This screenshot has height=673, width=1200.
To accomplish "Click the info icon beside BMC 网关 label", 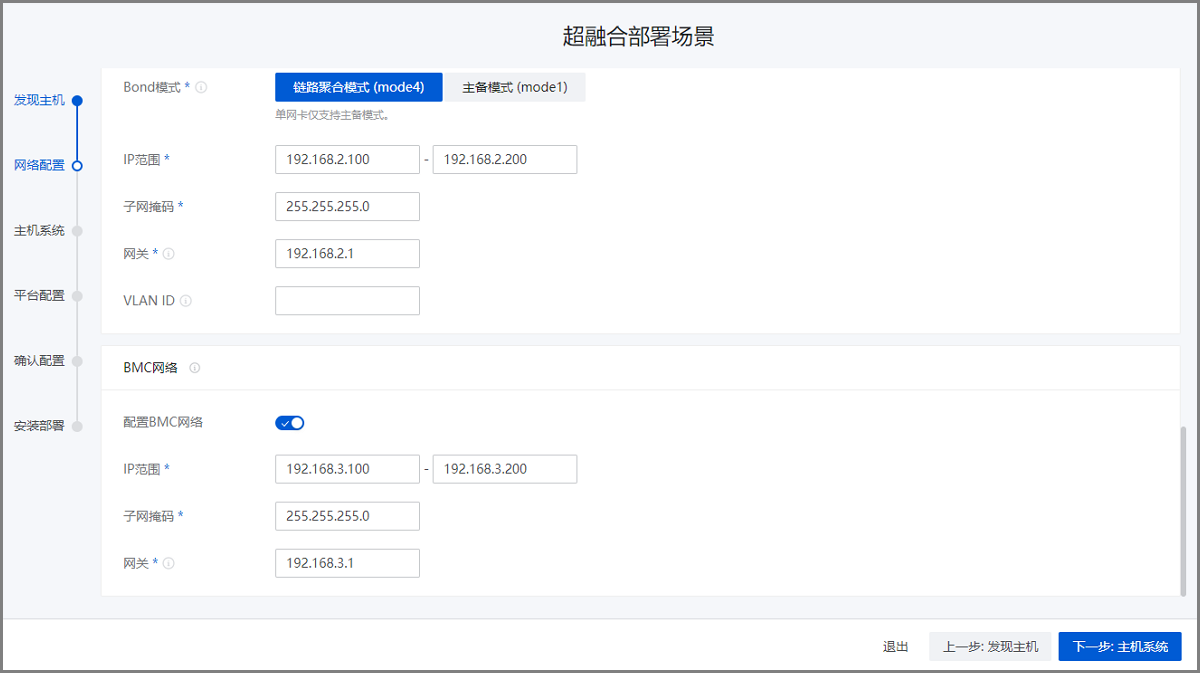I will tap(169, 564).
